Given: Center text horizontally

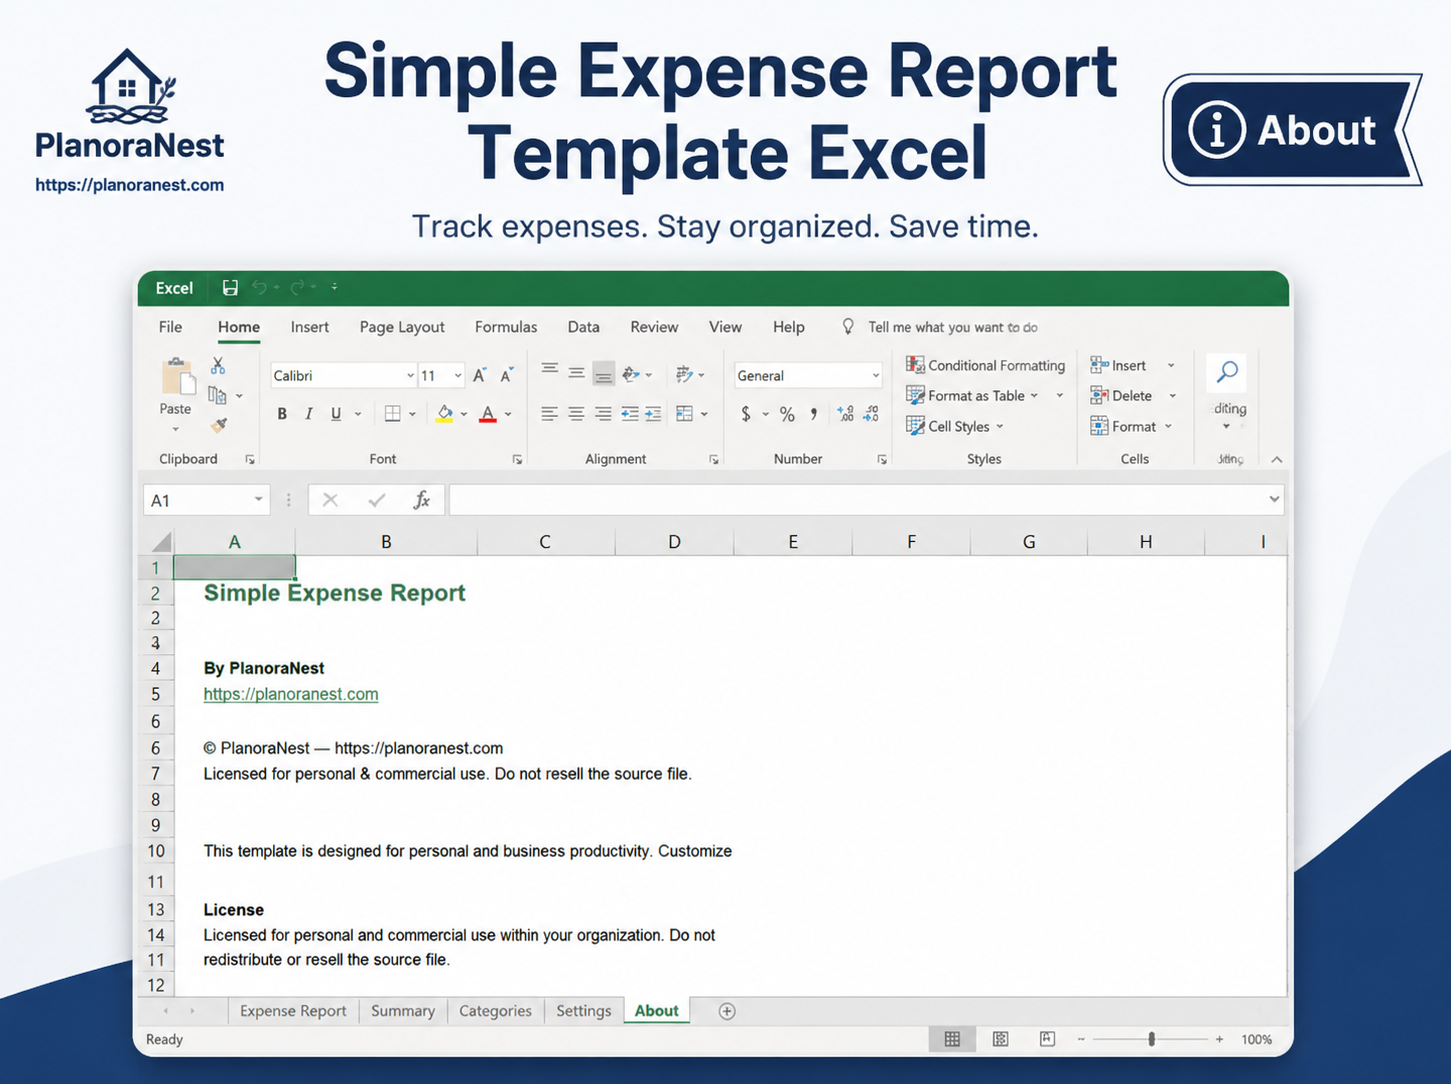Looking at the screenshot, I should tap(576, 414).
